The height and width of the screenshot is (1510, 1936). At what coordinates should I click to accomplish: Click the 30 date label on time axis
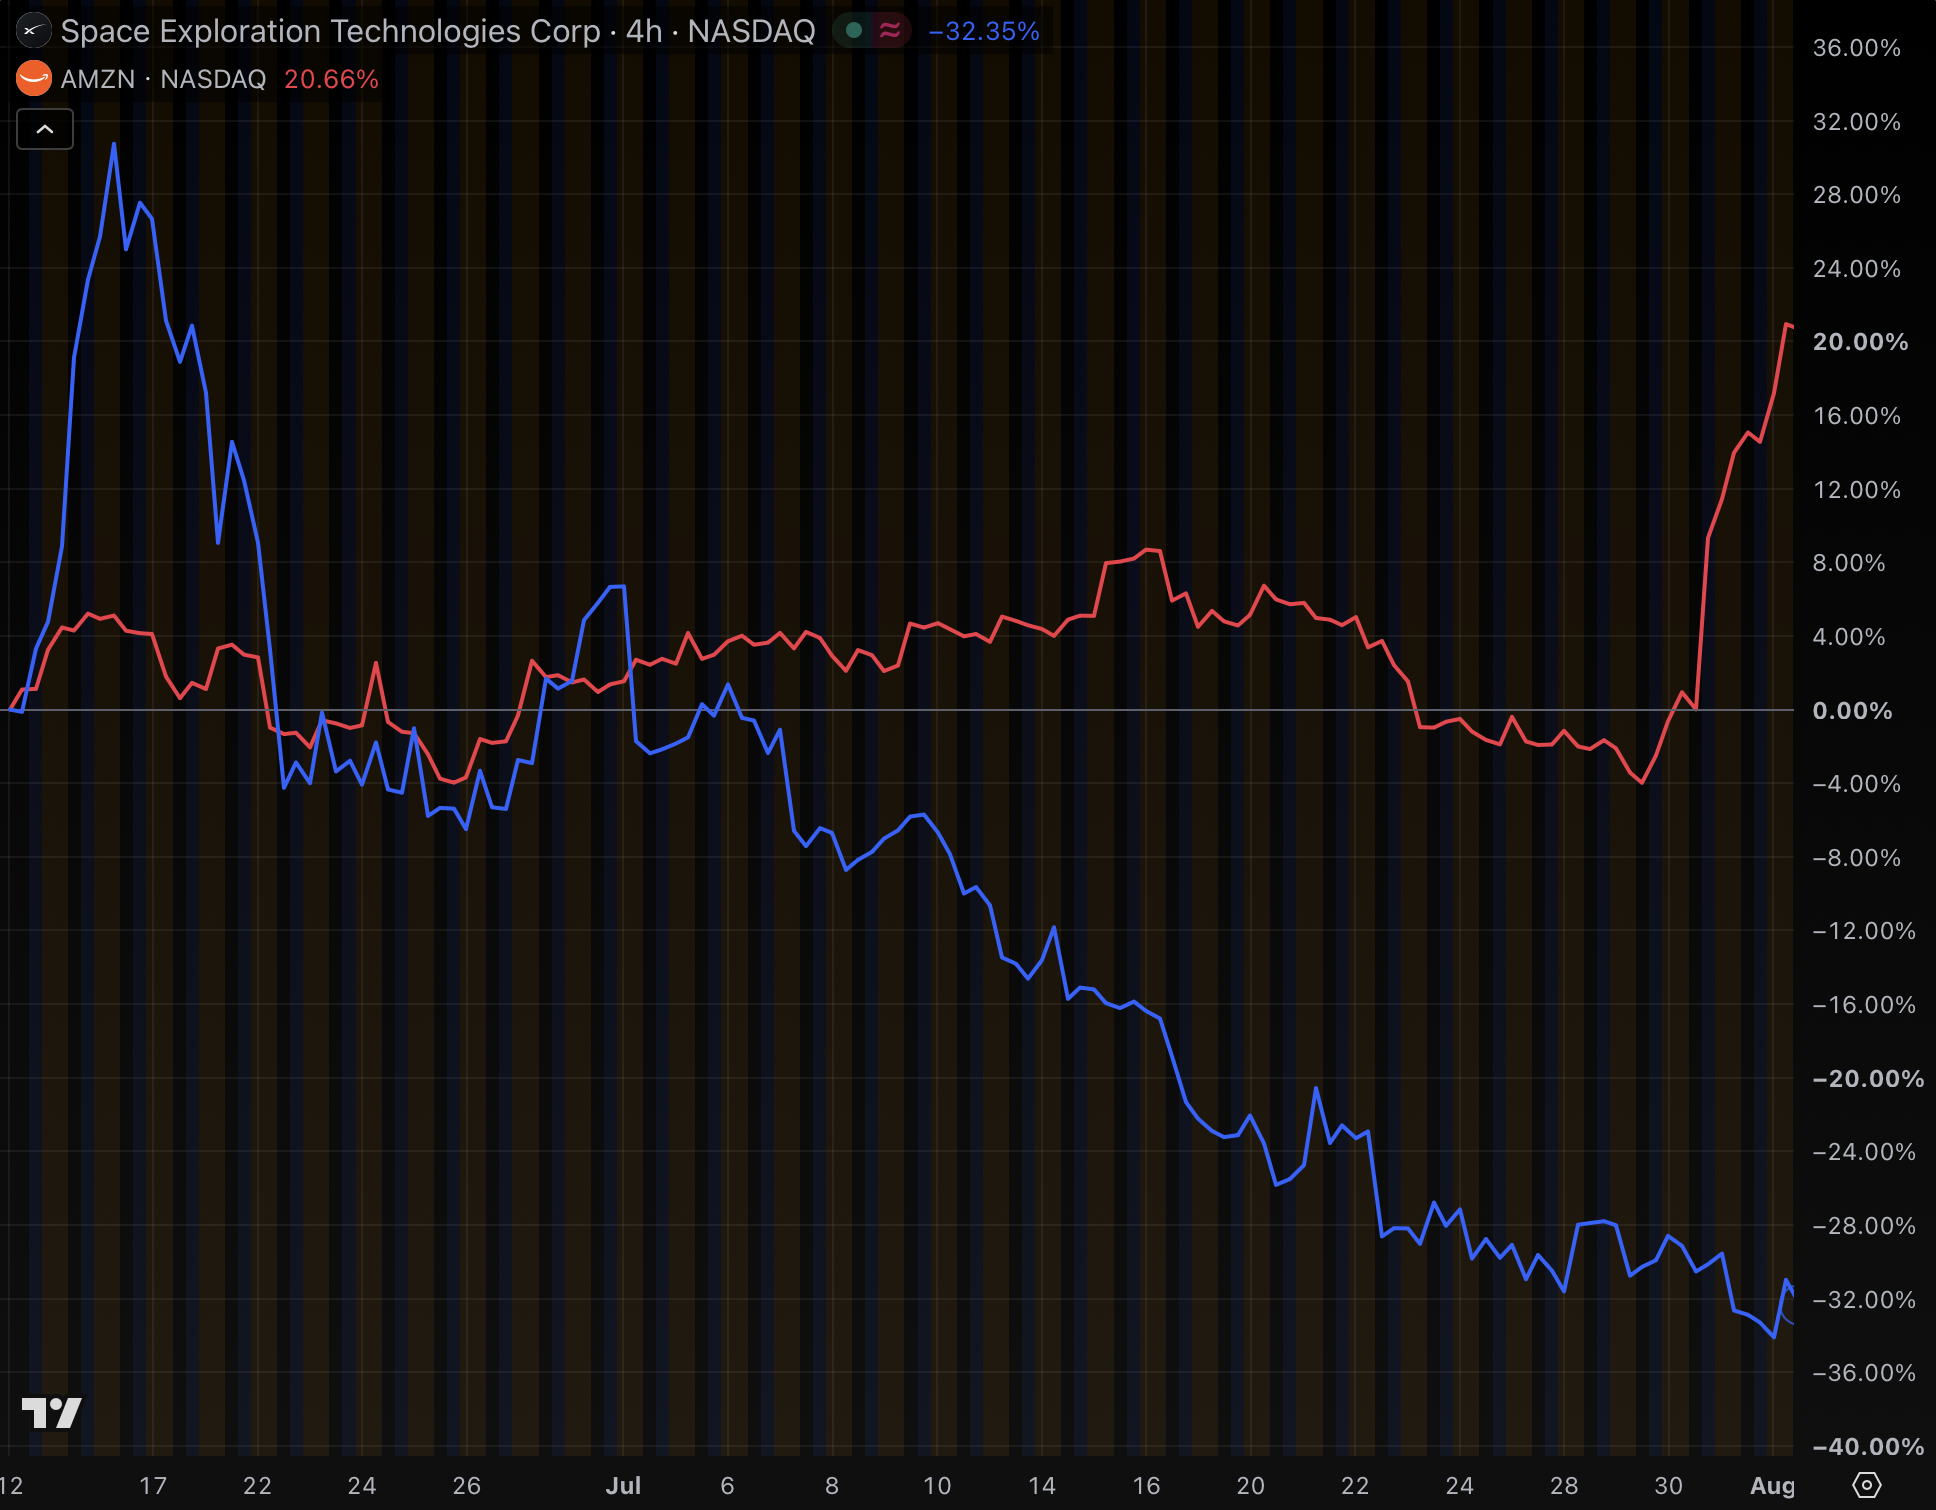tap(1669, 1486)
